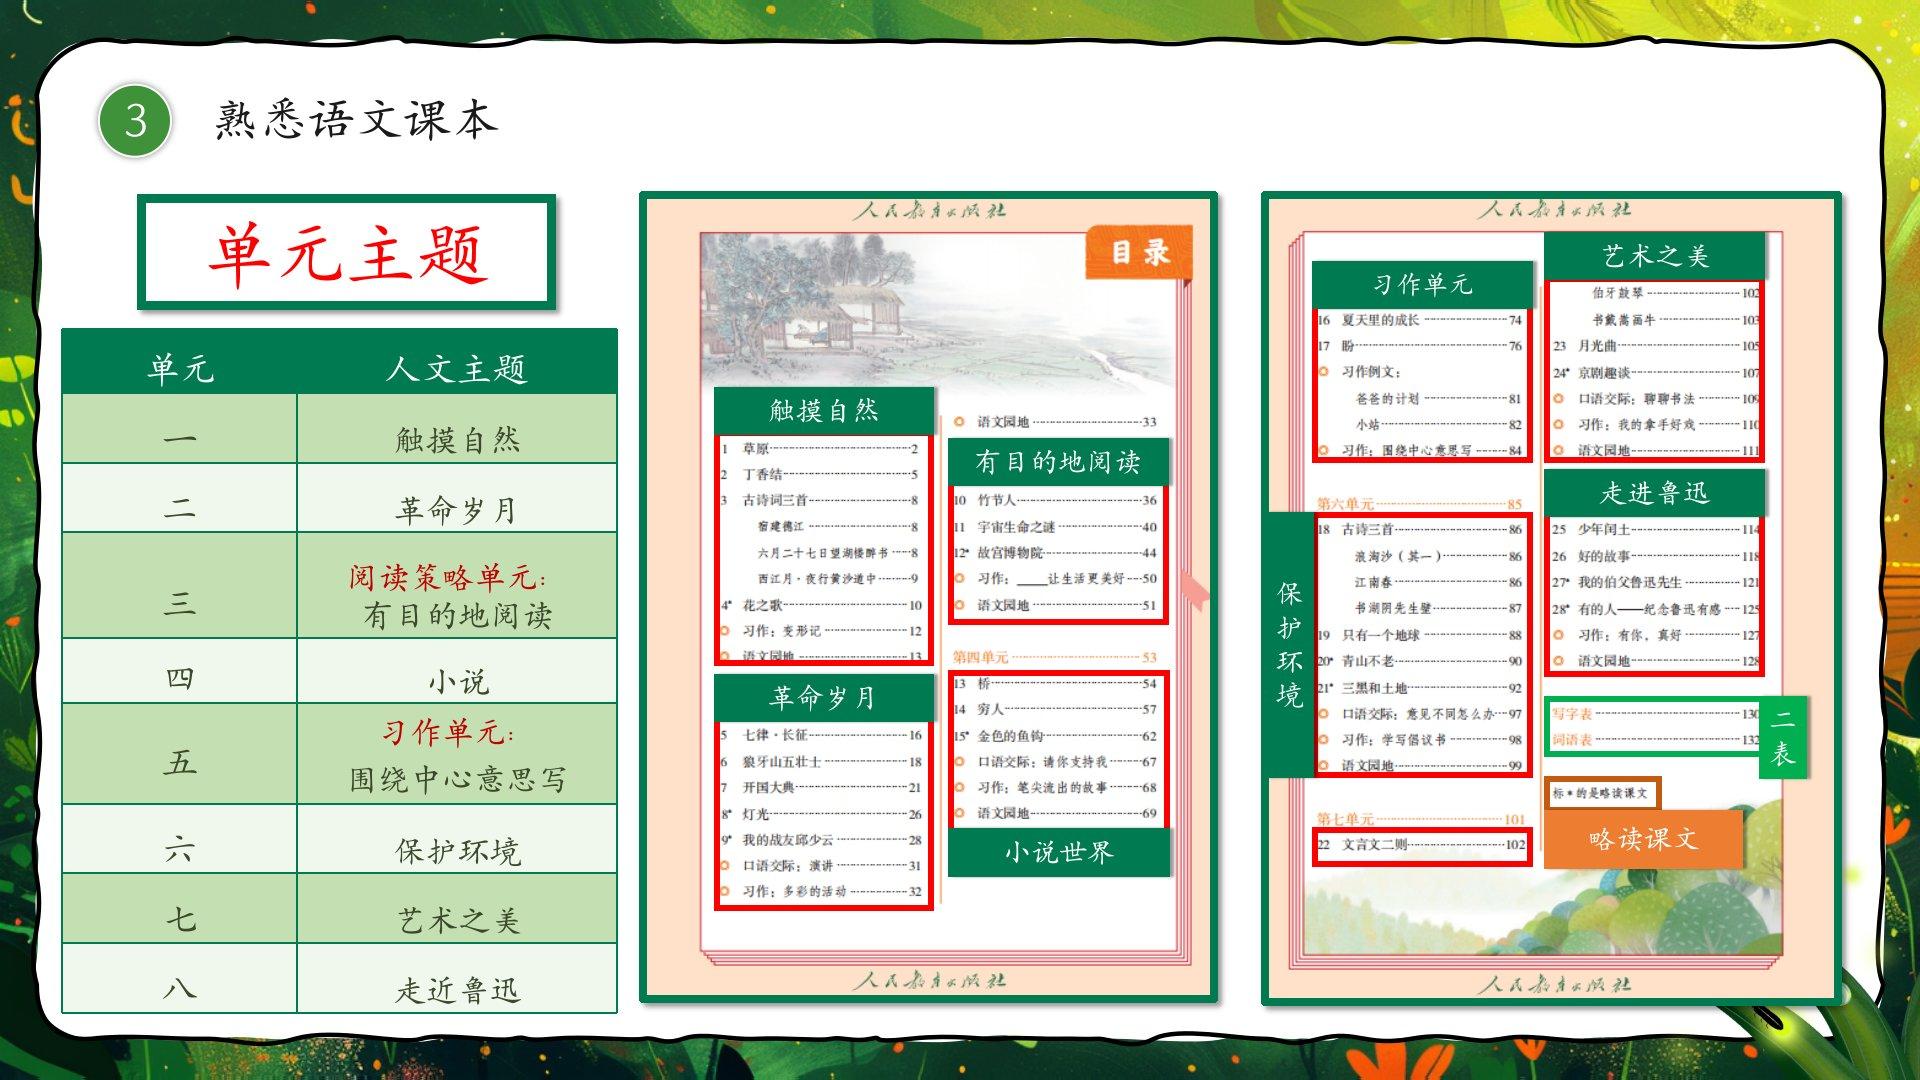Click the 艺术之美 heading banner
This screenshot has height=1080, width=1920.
coord(1654,256)
